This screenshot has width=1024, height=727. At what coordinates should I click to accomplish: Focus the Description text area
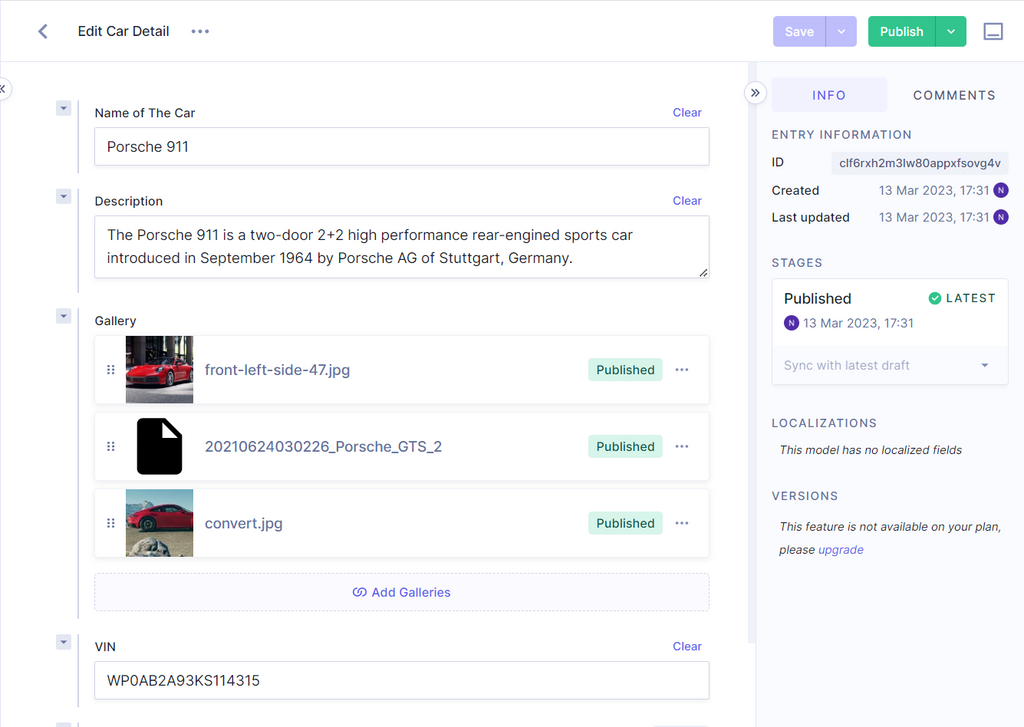click(402, 247)
